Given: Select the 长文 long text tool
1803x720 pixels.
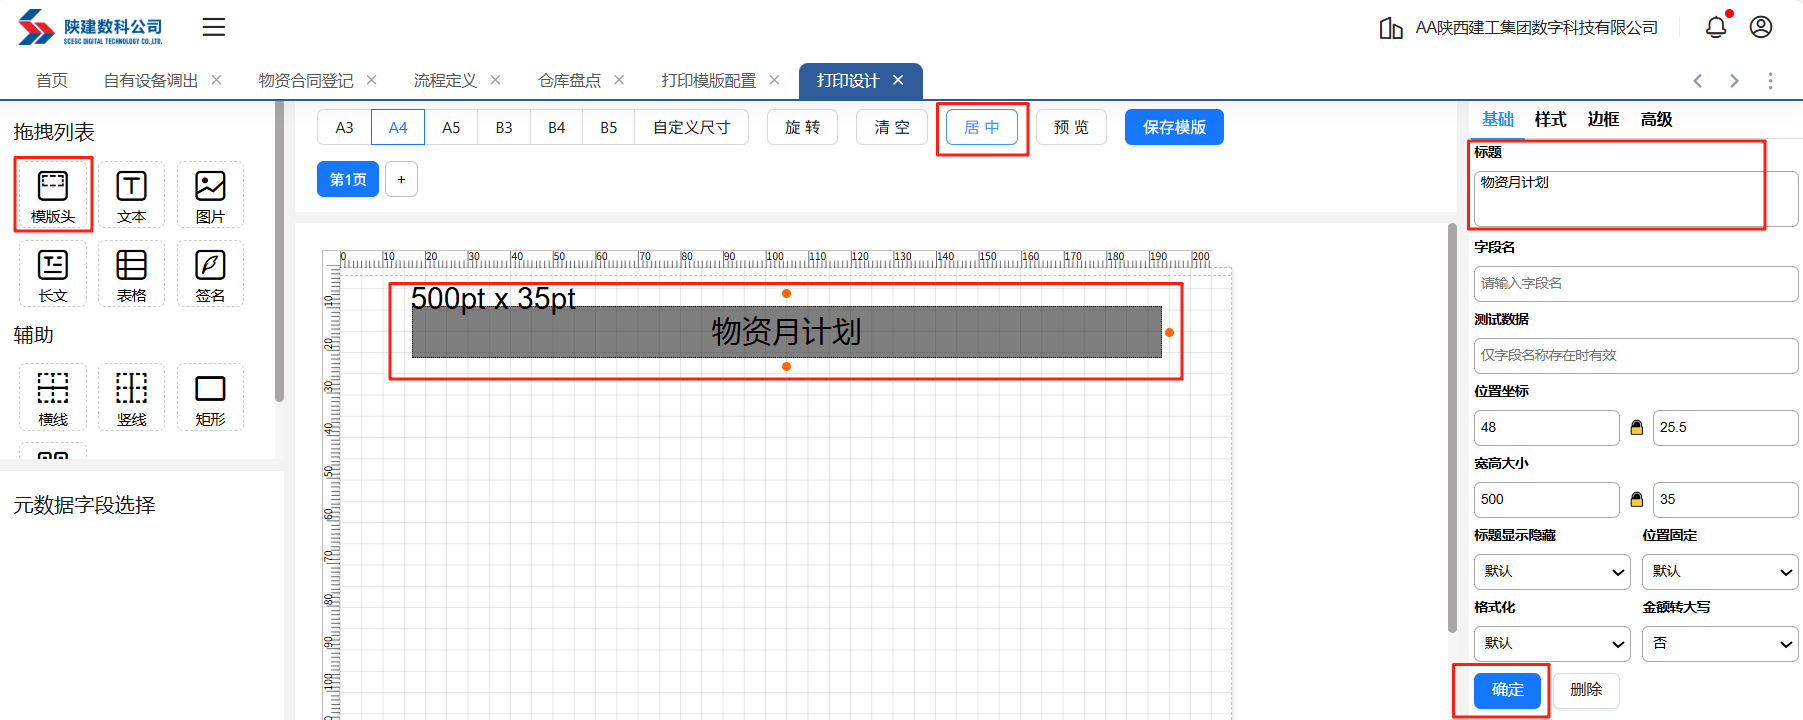Looking at the screenshot, I should pyautogui.click(x=53, y=273).
